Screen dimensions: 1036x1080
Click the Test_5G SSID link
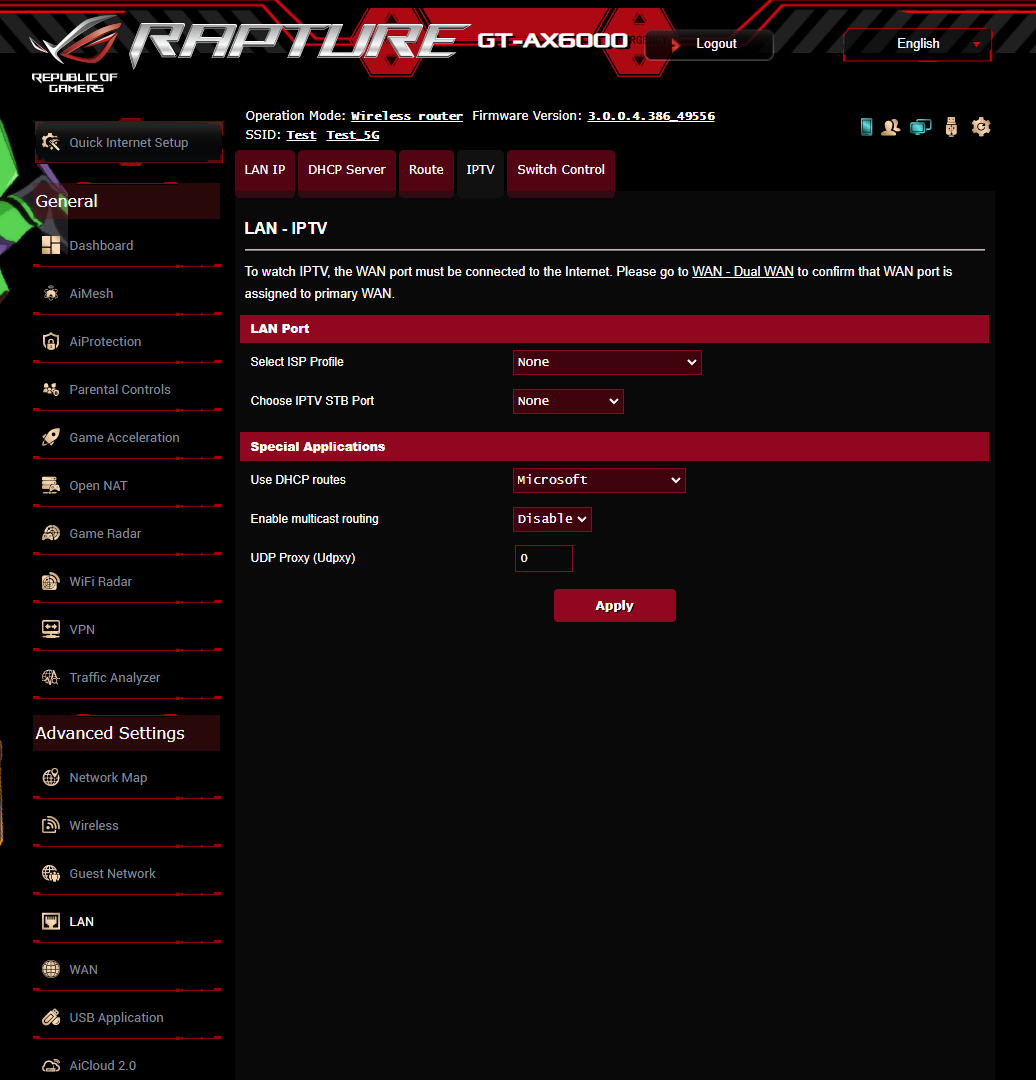click(353, 135)
